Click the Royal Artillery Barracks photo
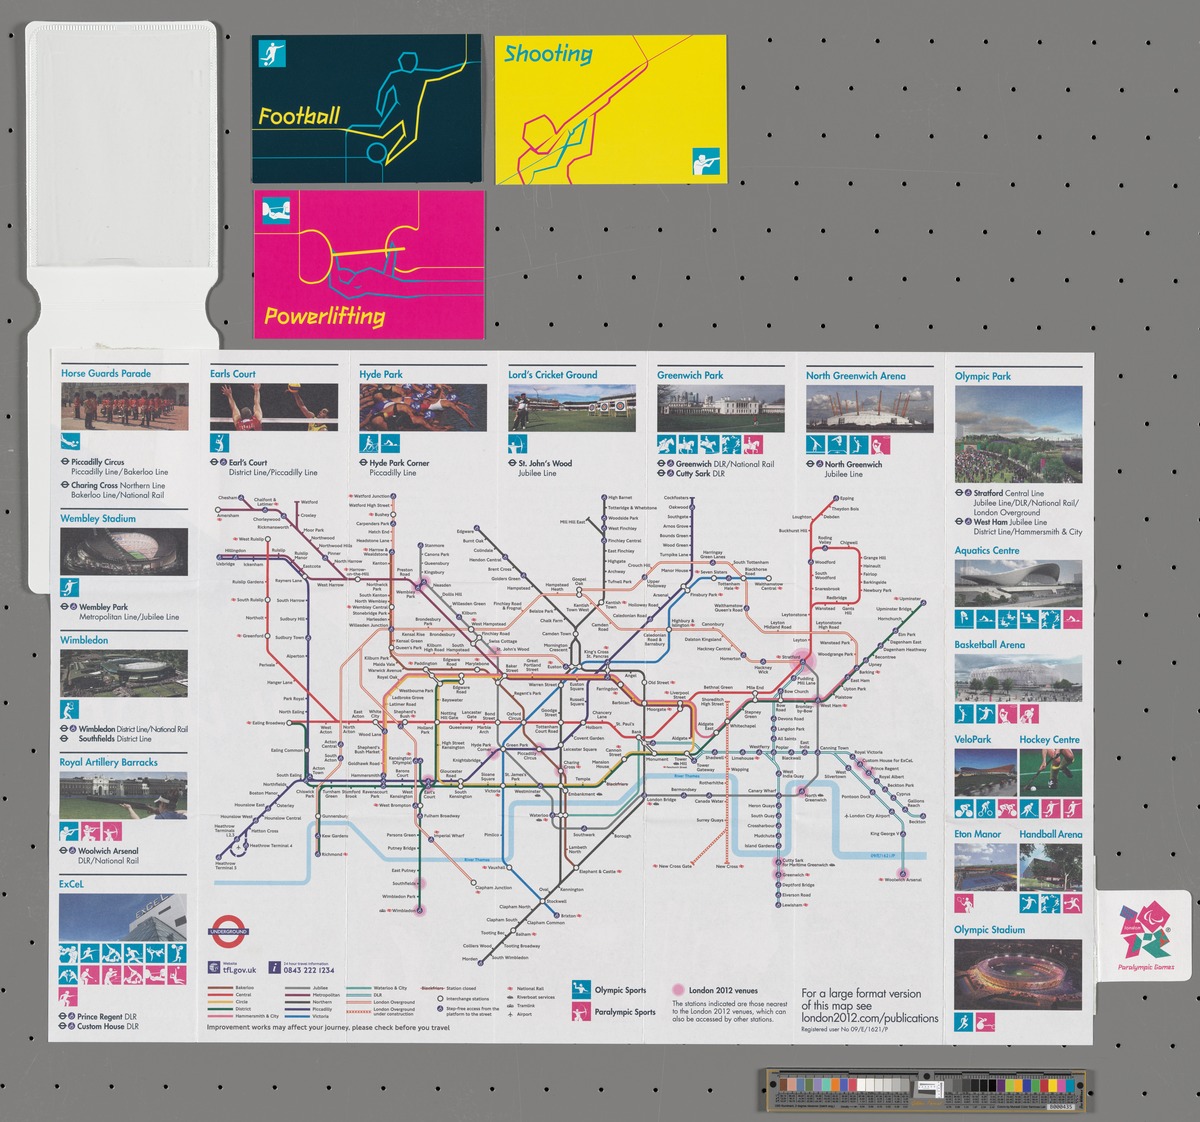 point(123,796)
